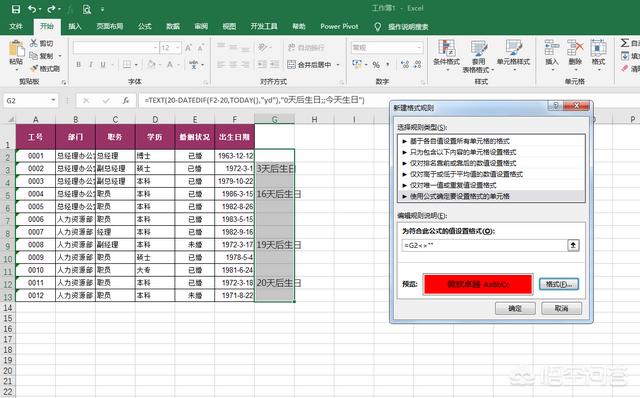This screenshot has width=640, height=398.
Task: Switch to the Page Layout (页面布局) tab
Action: (x=109, y=27)
